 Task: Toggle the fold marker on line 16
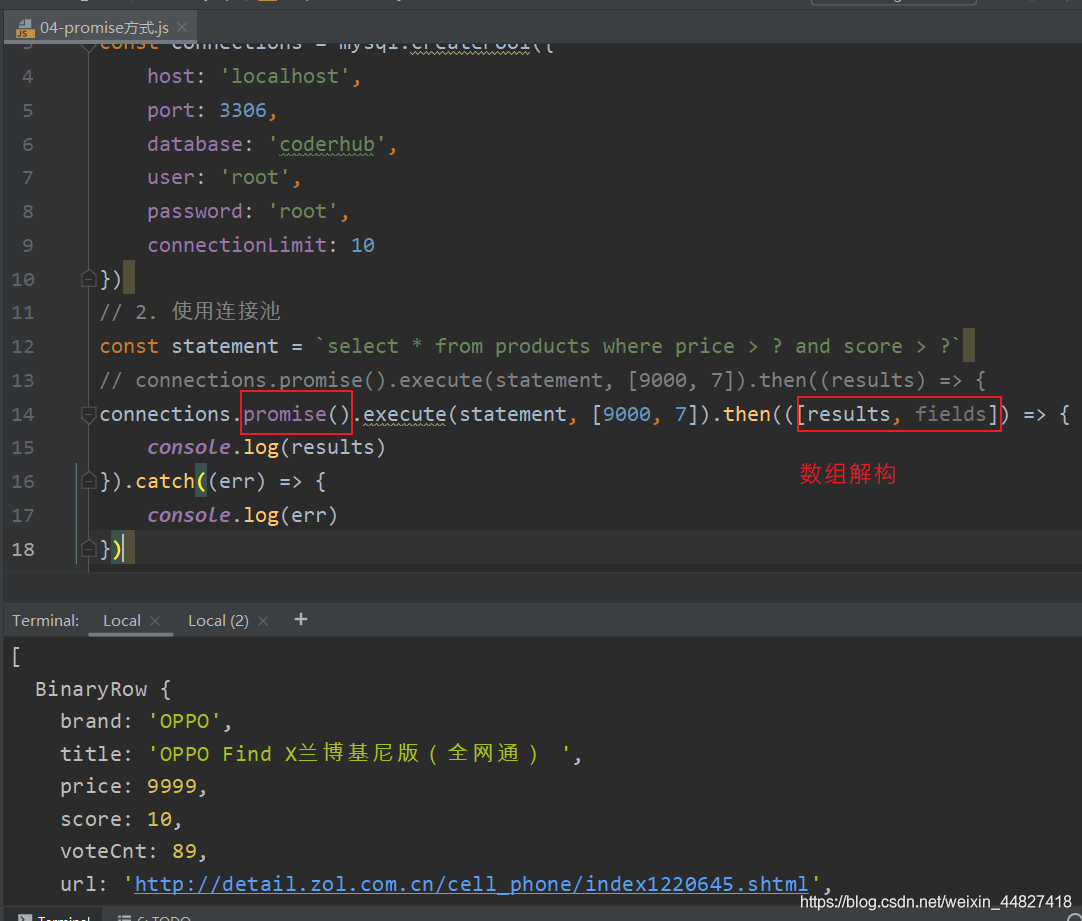pos(88,481)
